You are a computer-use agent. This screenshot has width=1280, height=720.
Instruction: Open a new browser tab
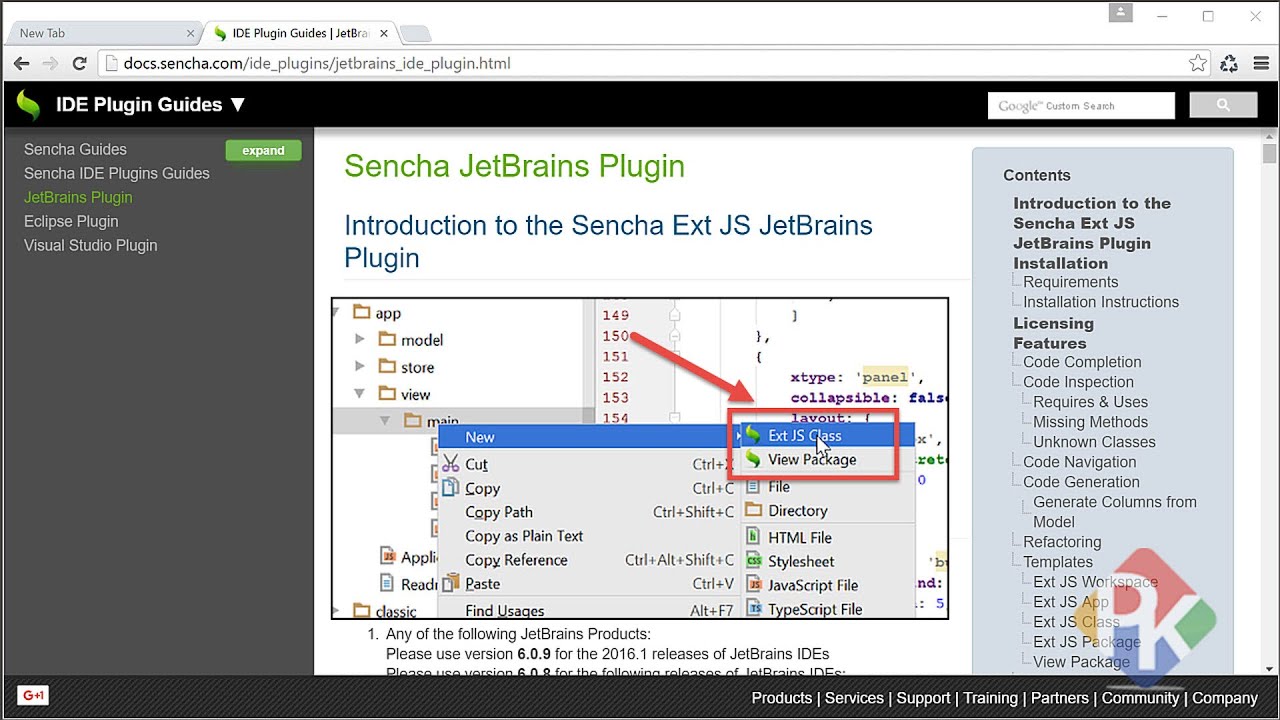pyautogui.click(x=415, y=34)
